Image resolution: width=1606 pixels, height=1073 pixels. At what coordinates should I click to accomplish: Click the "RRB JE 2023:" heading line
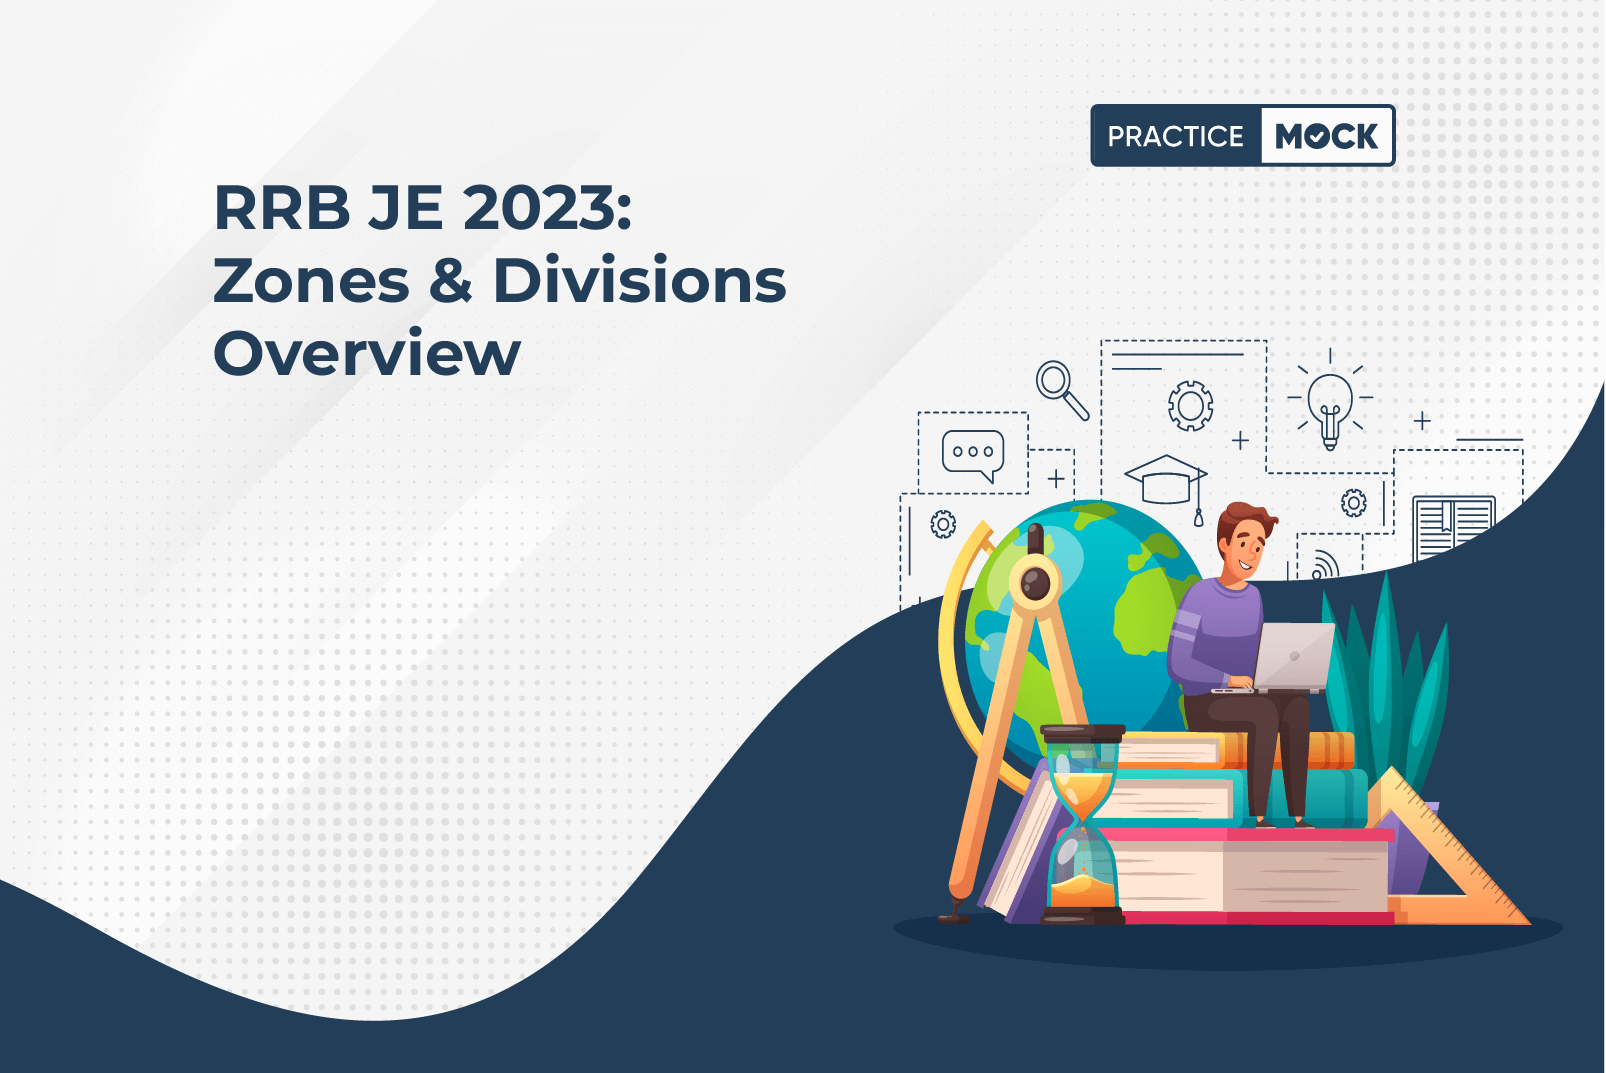423,208
